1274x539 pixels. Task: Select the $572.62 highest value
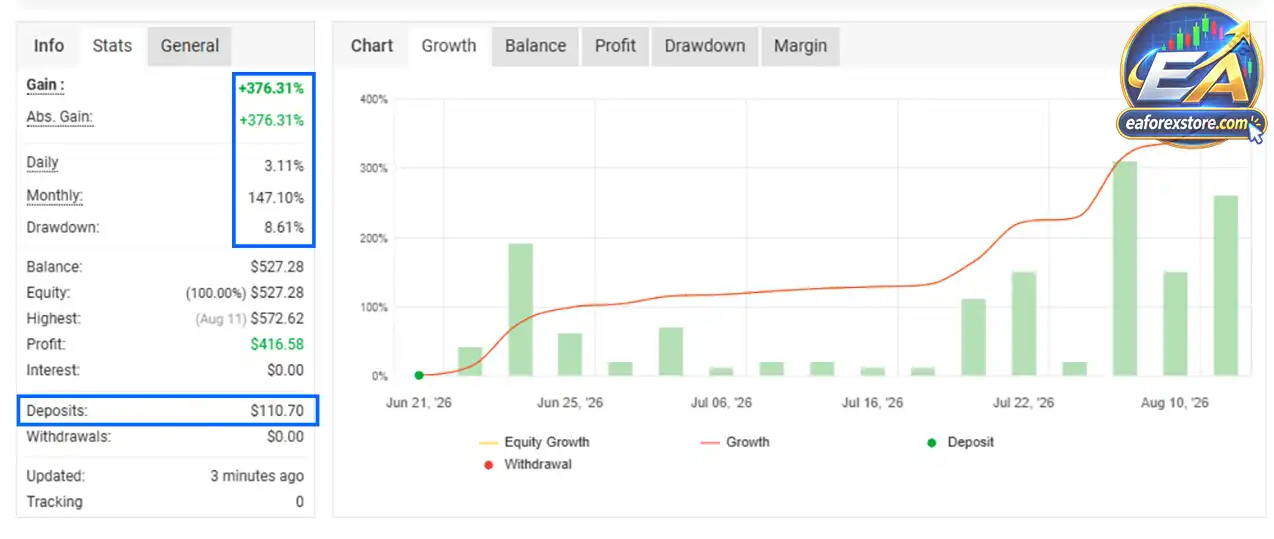(x=277, y=319)
